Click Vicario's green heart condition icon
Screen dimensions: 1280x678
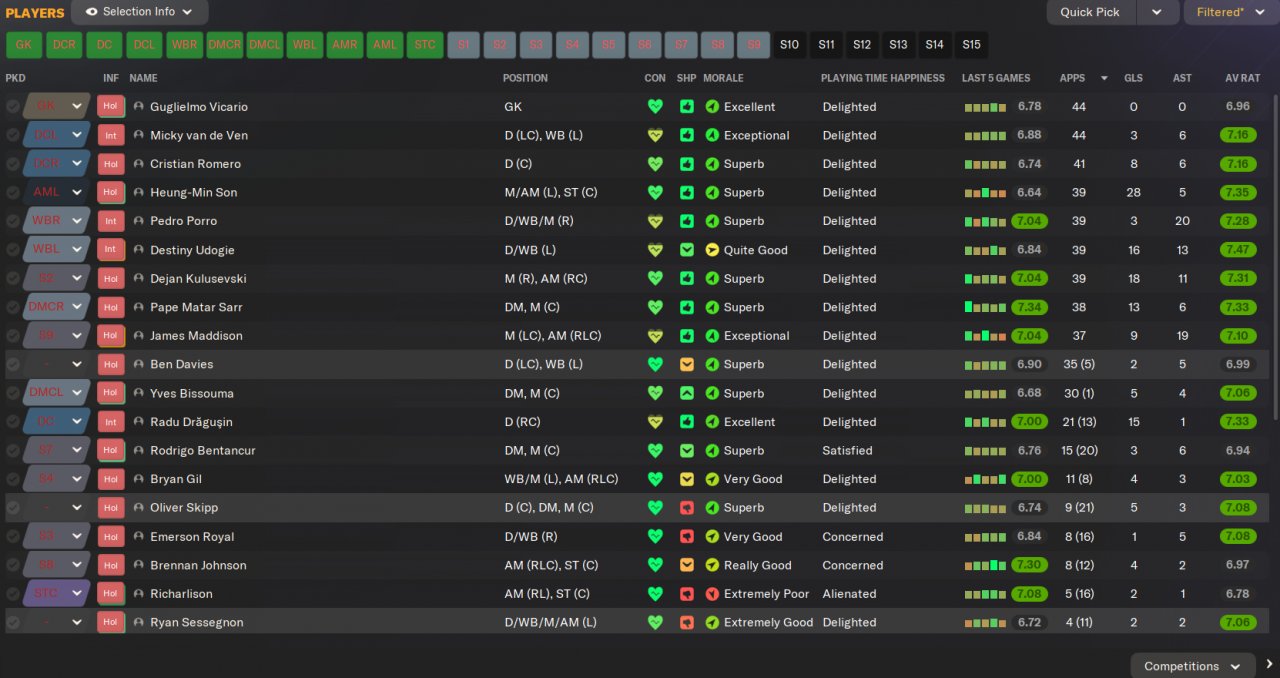click(655, 106)
